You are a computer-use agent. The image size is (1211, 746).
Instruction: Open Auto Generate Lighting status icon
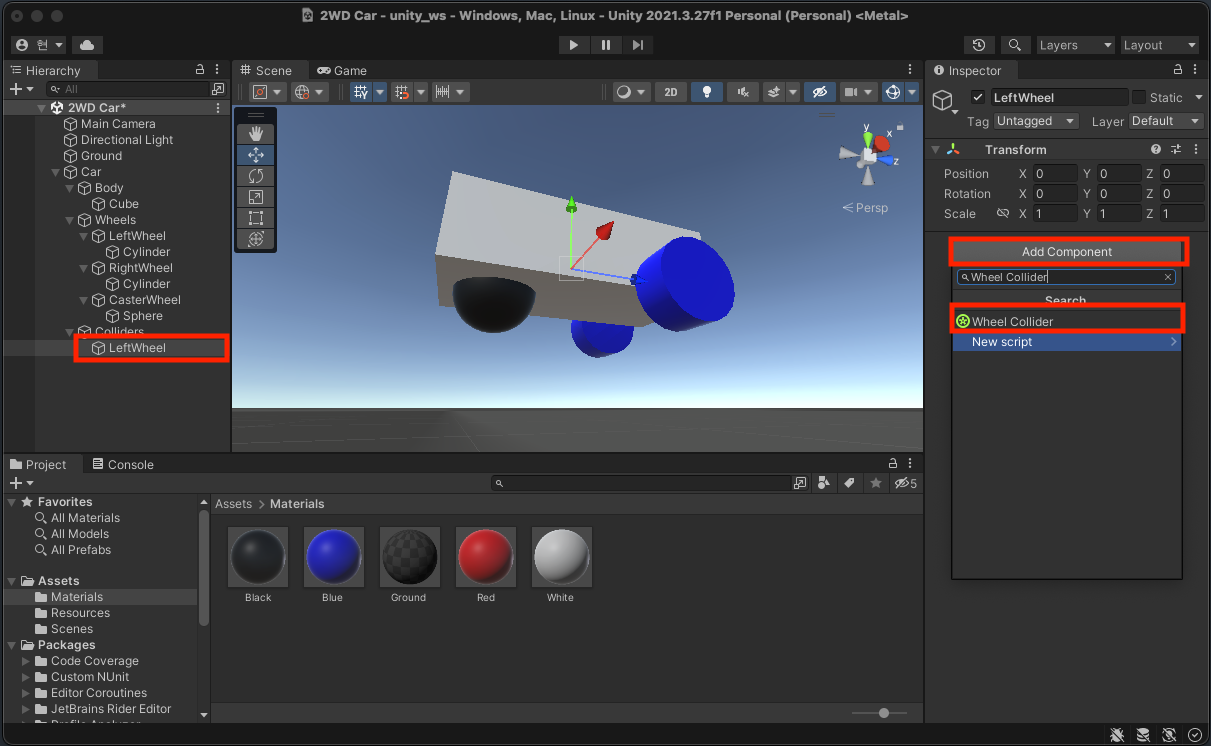pyautogui.click(x=1168, y=735)
